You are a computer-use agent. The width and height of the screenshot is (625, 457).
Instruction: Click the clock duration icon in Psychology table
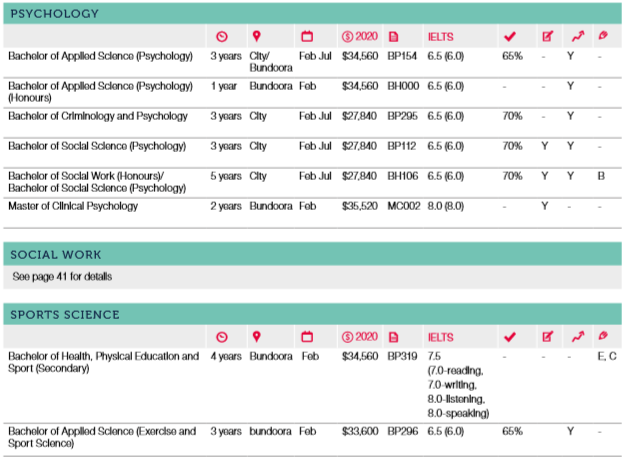[x=222, y=37]
